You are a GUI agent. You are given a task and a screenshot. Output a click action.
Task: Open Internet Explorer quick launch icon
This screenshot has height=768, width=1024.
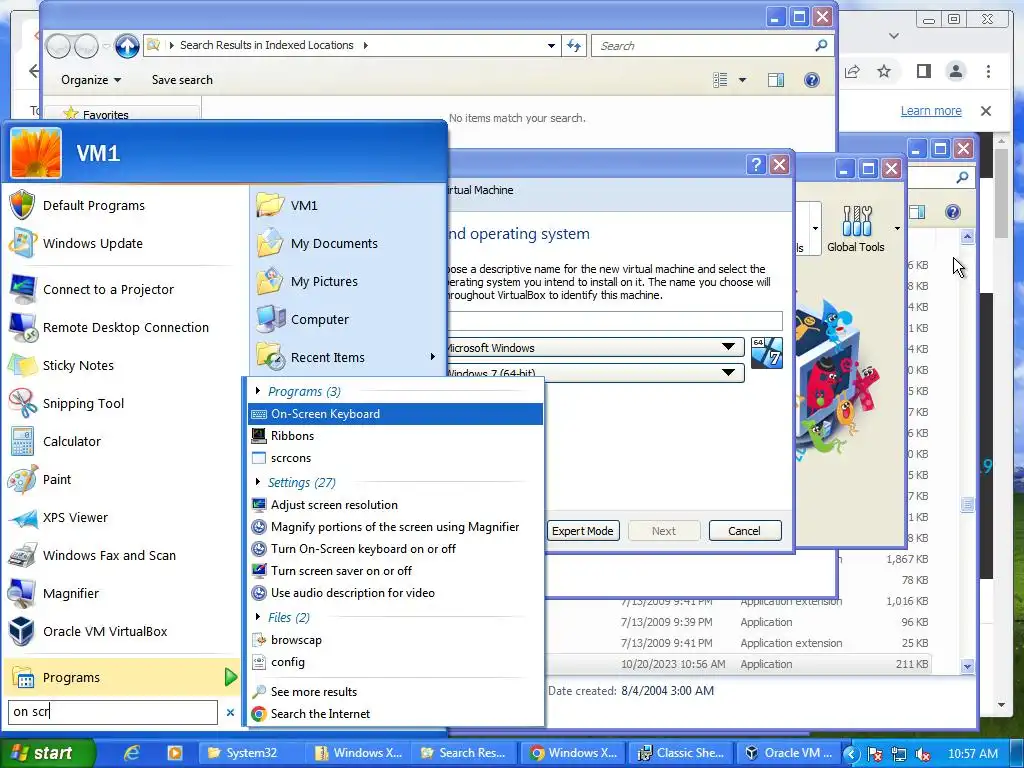(x=132, y=753)
